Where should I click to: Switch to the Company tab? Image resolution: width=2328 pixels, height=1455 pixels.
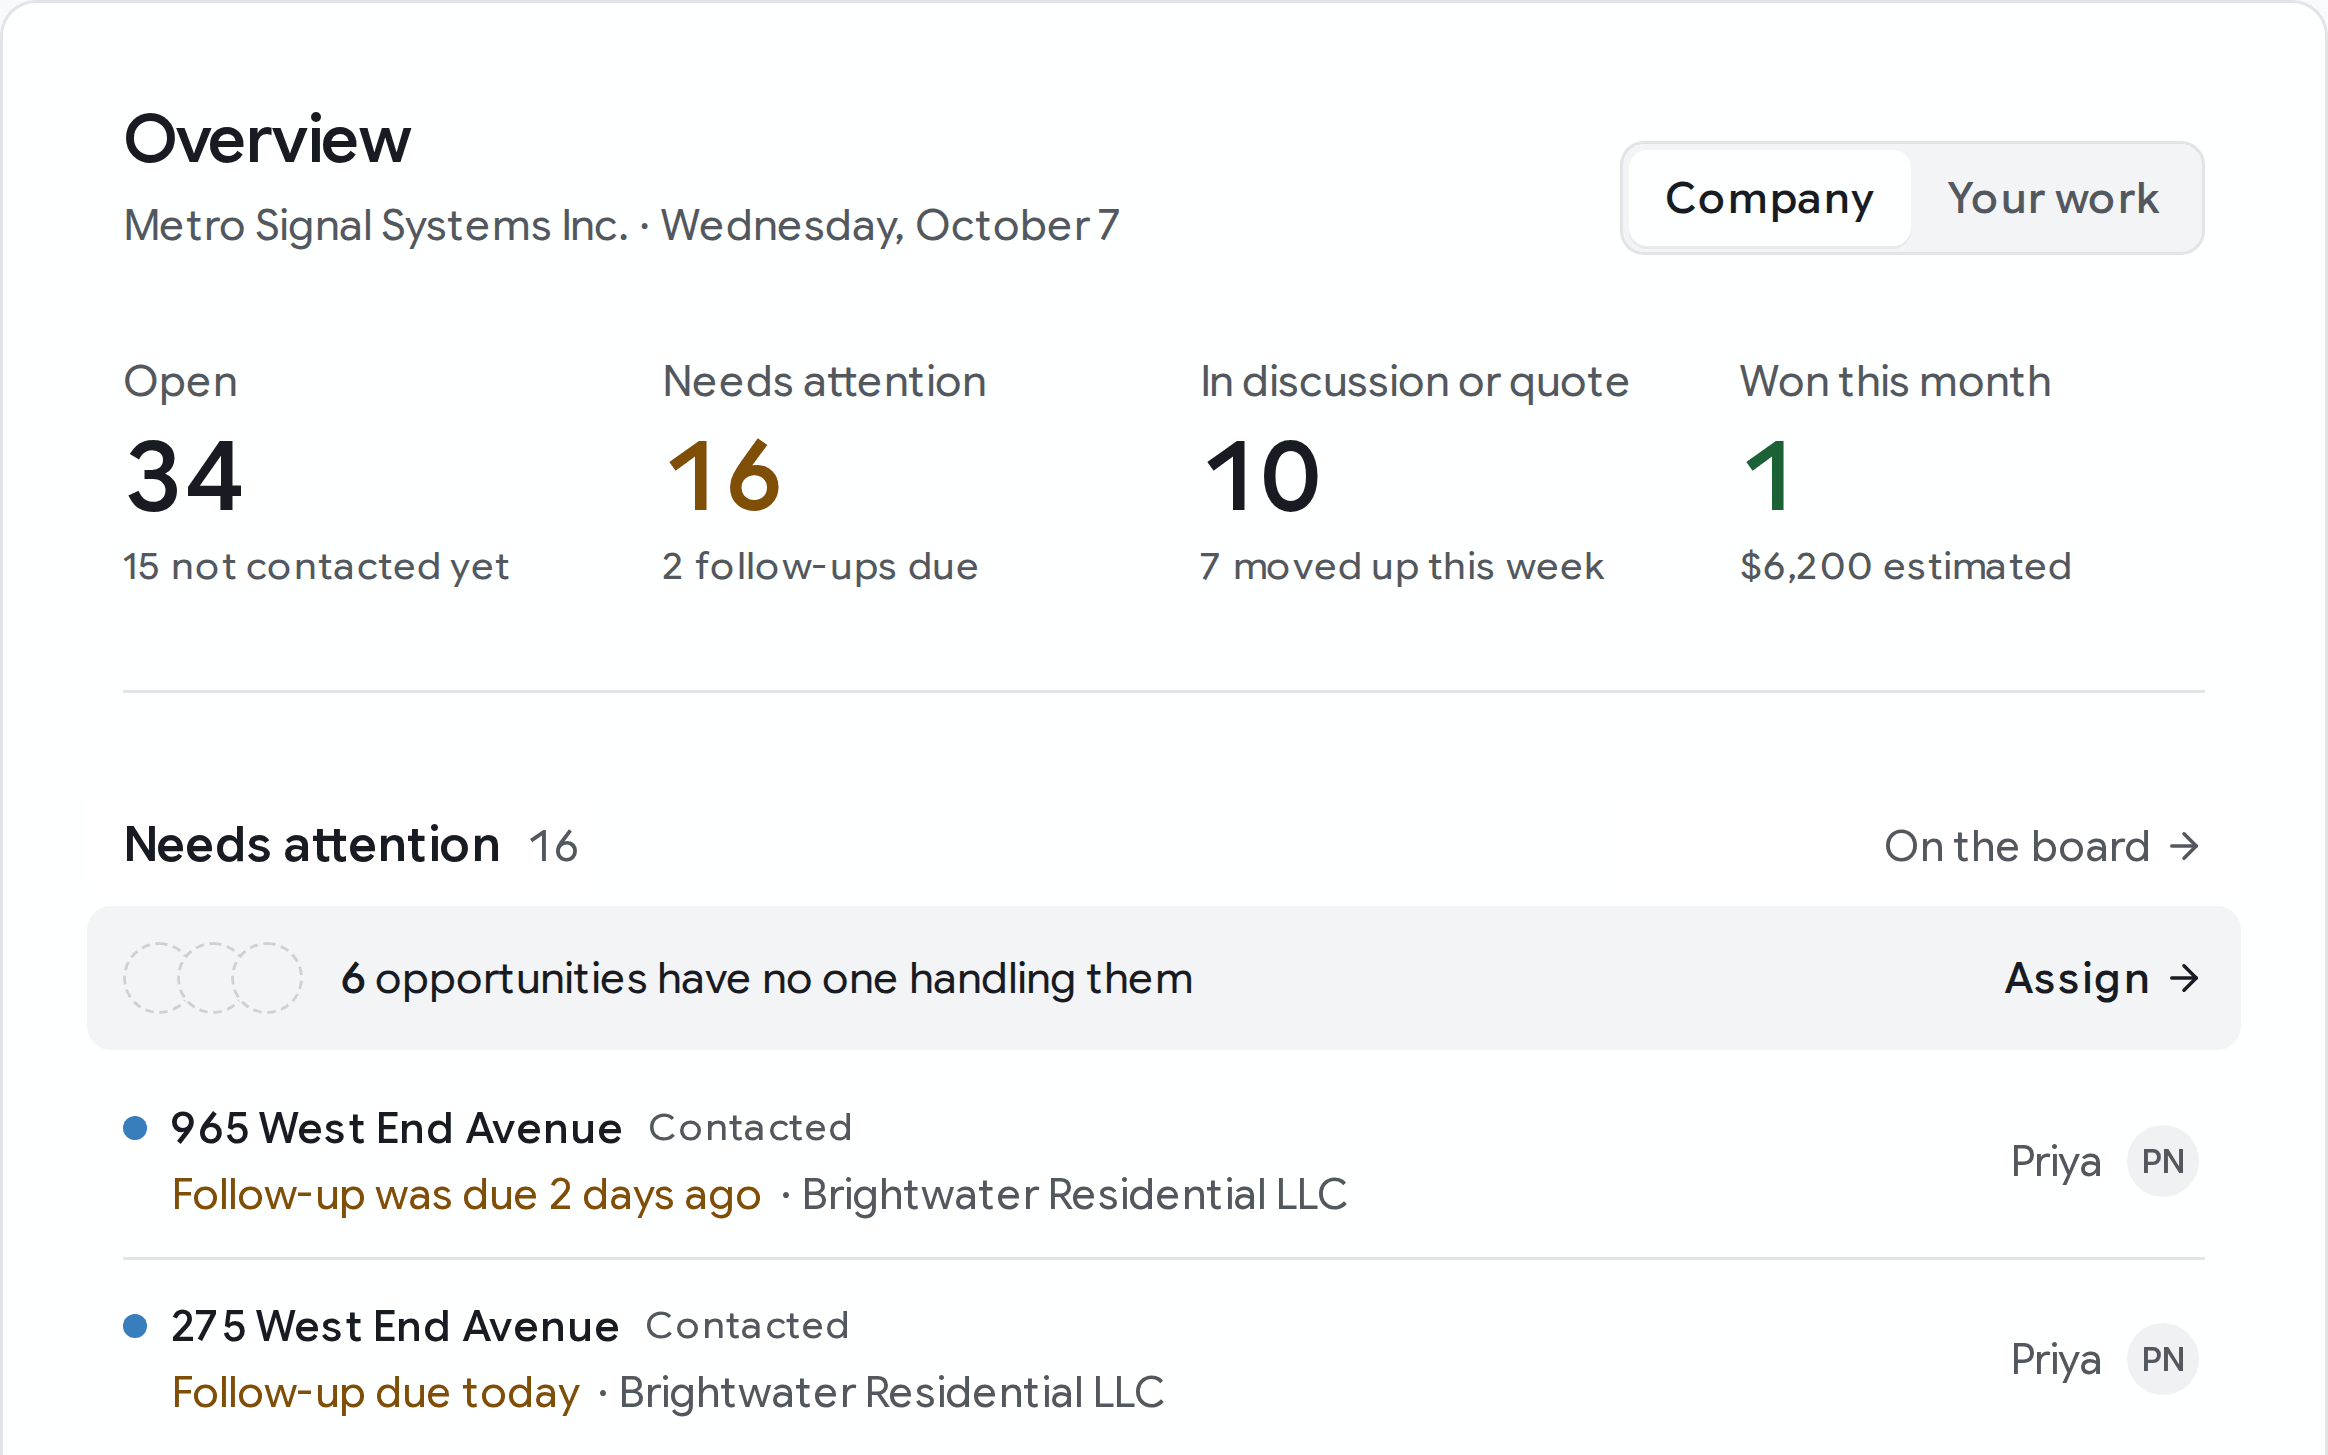click(1769, 198)
